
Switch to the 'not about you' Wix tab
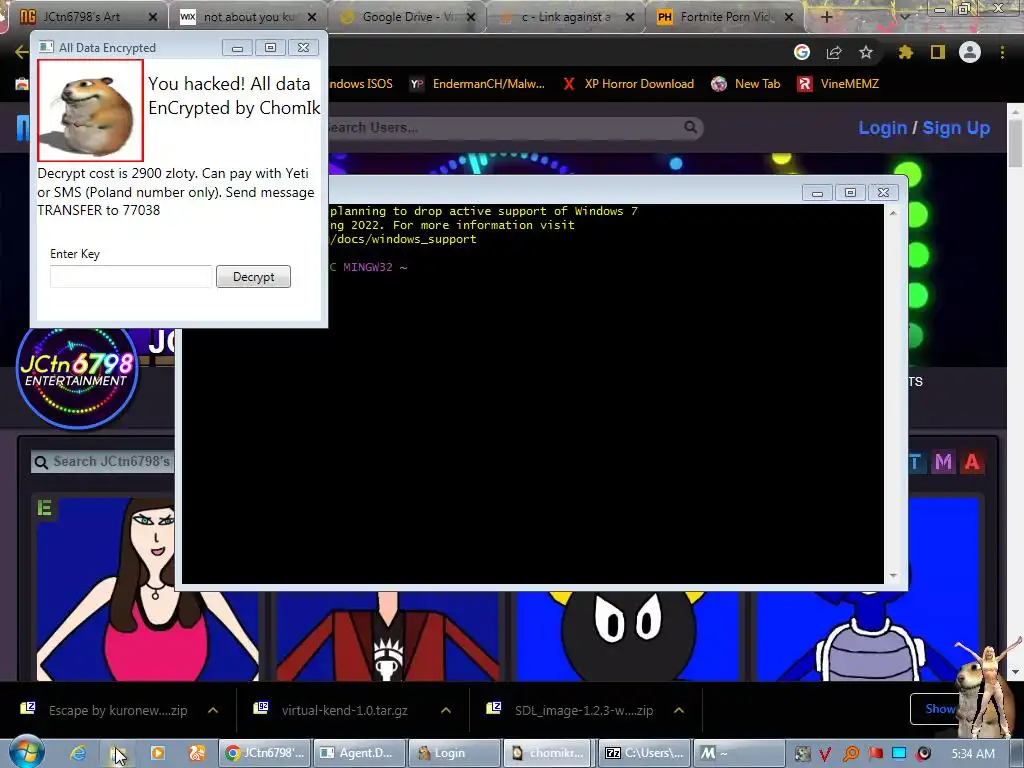coord(249,17)
